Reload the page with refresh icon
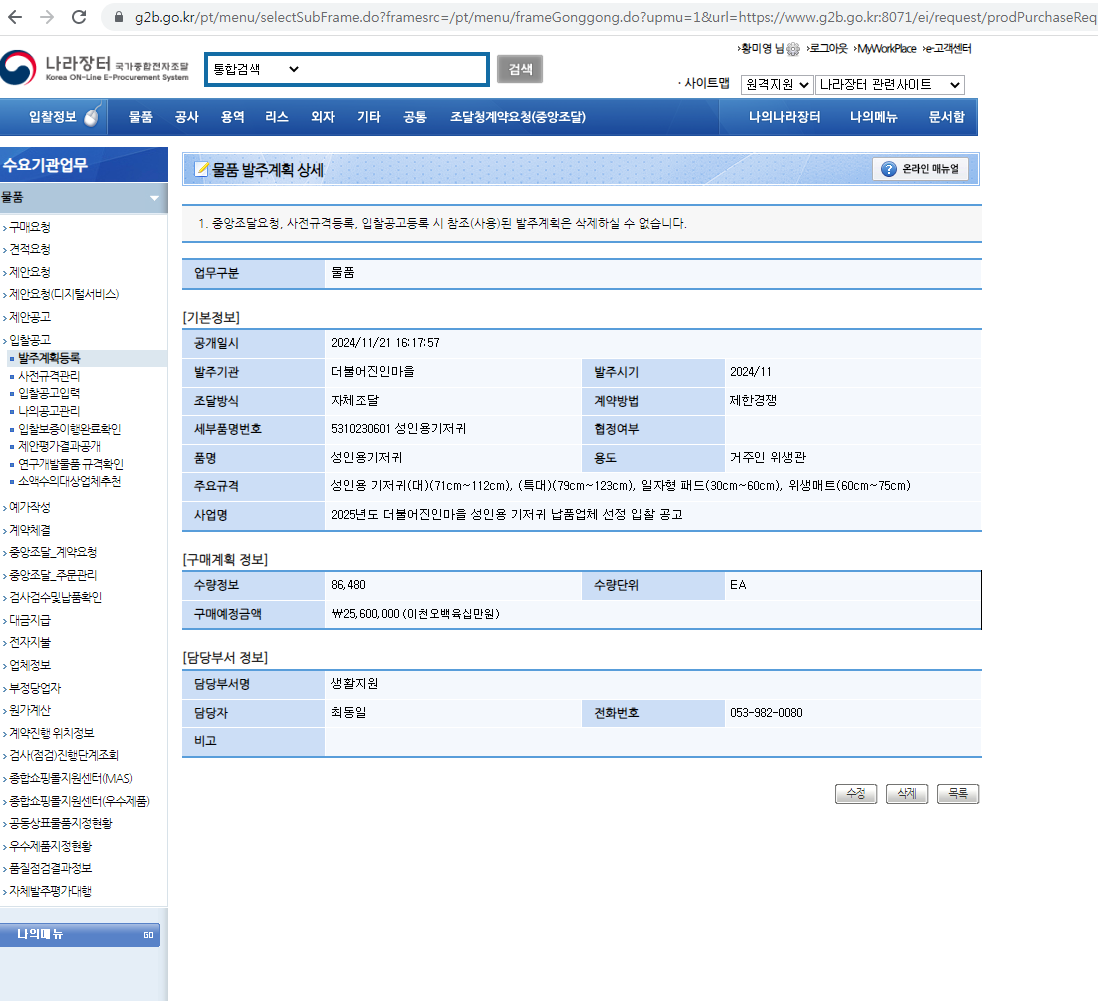Viewport: 1098px width, 1001px height. (x=79, y=17)
